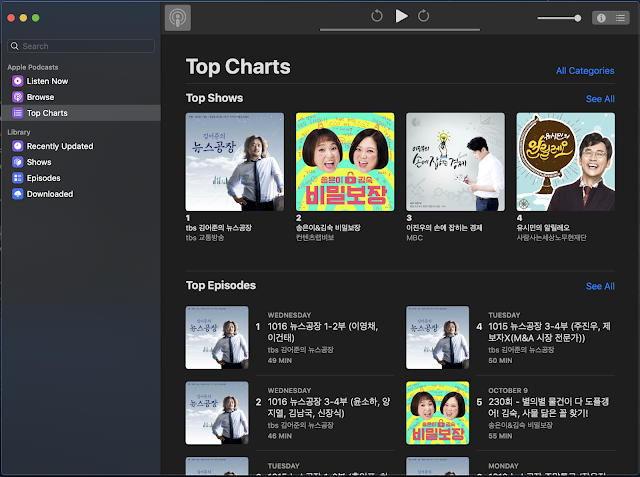Click the Listen Now sidebar icon
Screen dimensions: 640x477
(x=18, y=81)
